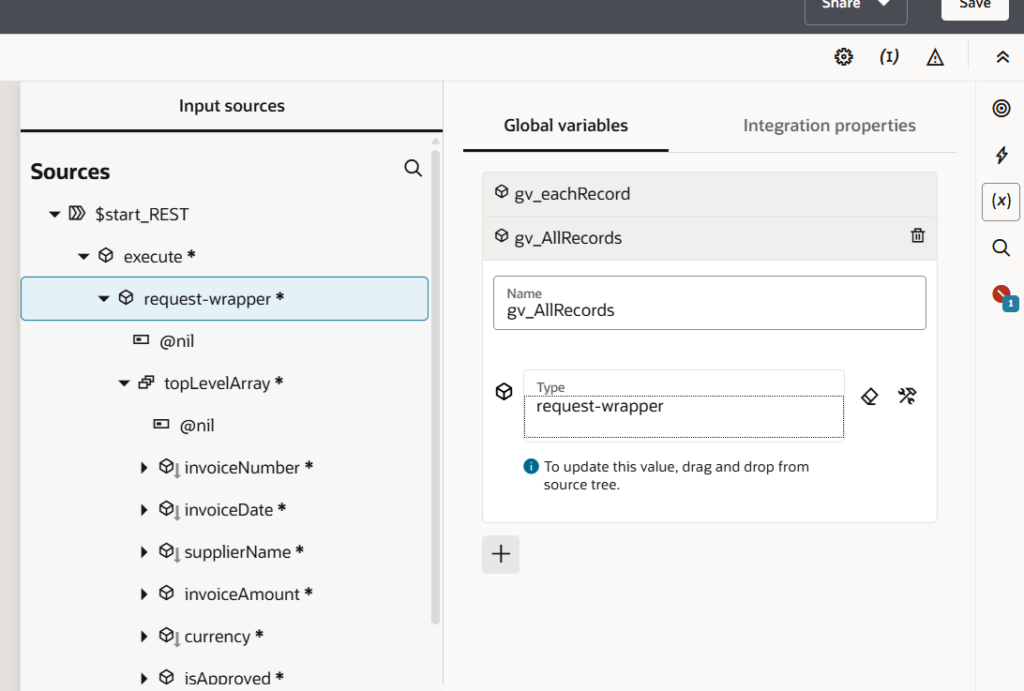Open the error indicator with badge 1
Image resolution: width=1024 pixels, height=691 pixels.
coord(1003,296)
